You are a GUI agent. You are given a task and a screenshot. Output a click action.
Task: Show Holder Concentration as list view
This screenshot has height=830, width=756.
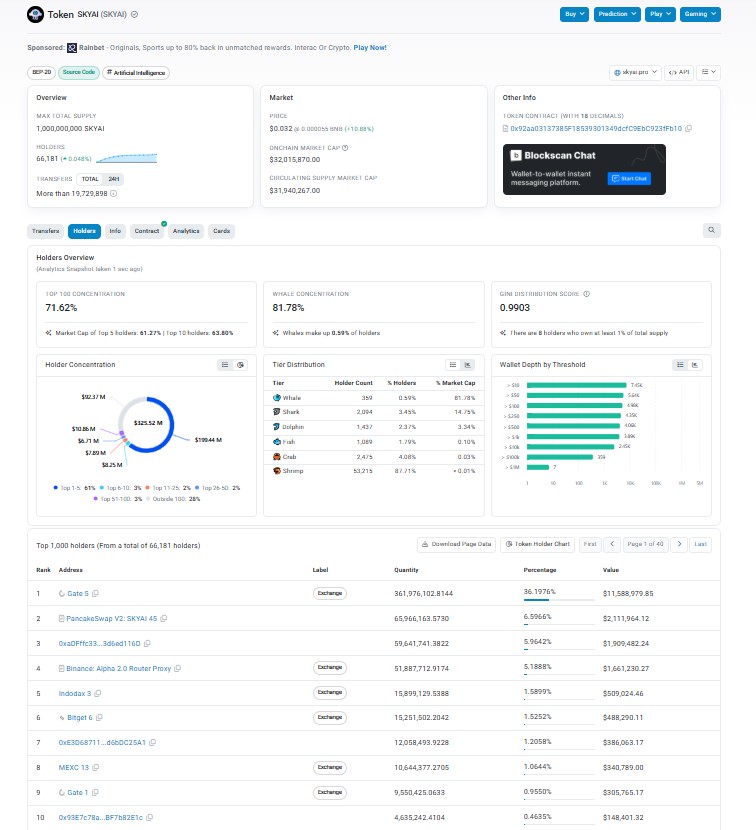(x=225, y=365)
